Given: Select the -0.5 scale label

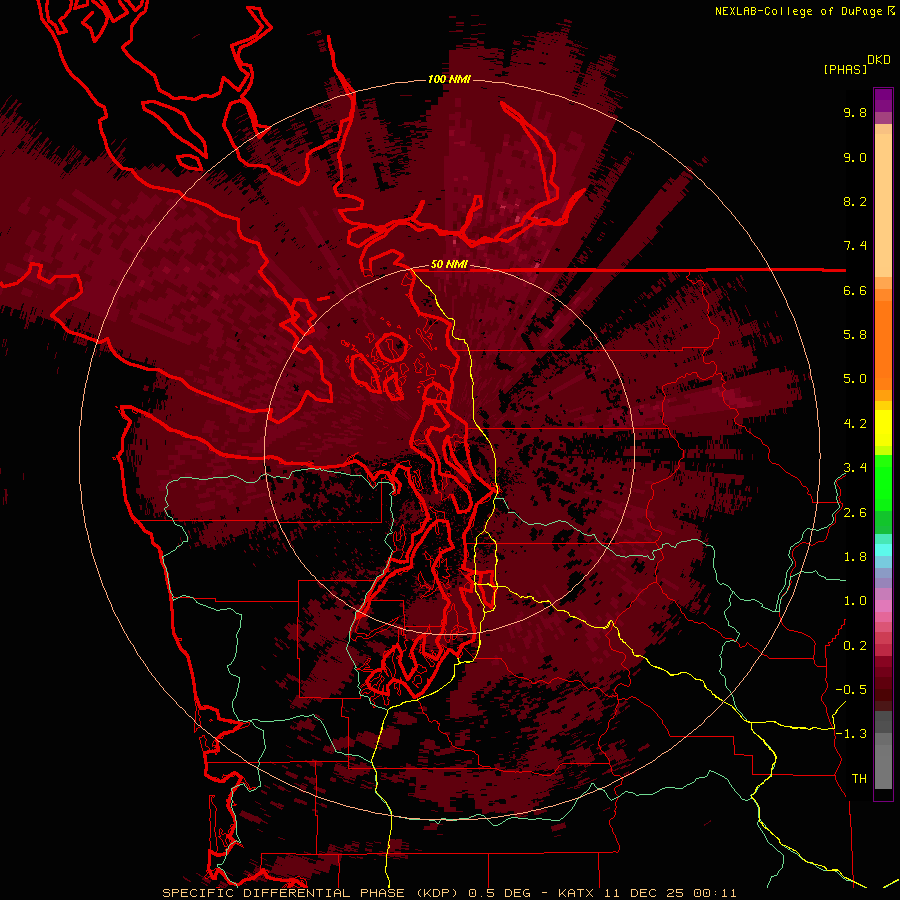Looking at the screenshot, I should [851, 690].
